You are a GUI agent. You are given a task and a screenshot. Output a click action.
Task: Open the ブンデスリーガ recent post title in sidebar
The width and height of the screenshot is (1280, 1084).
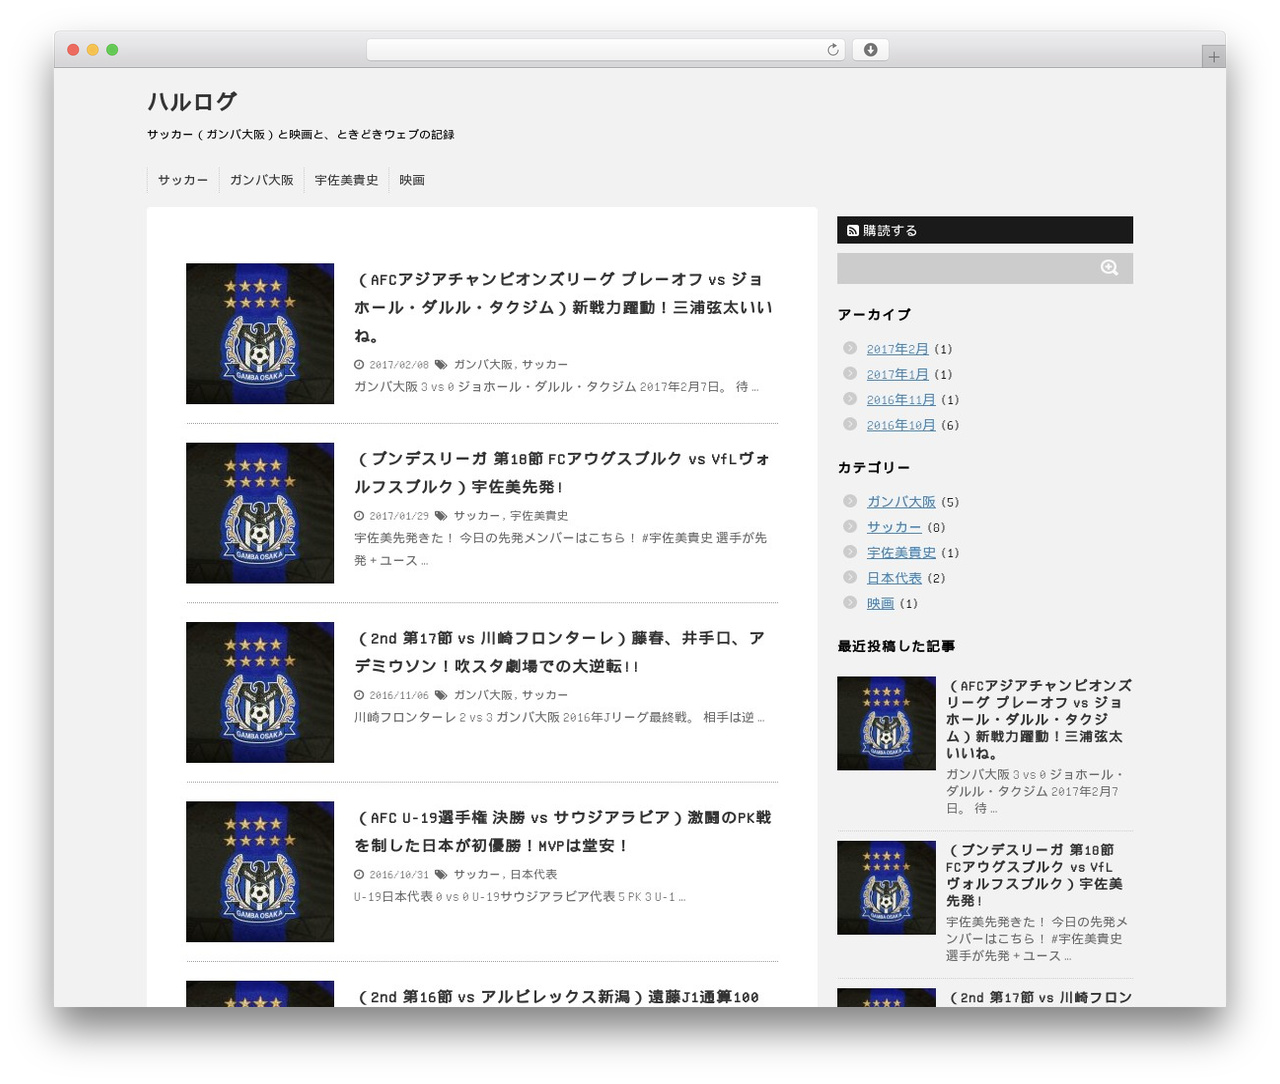click(x=1035, y=875)
